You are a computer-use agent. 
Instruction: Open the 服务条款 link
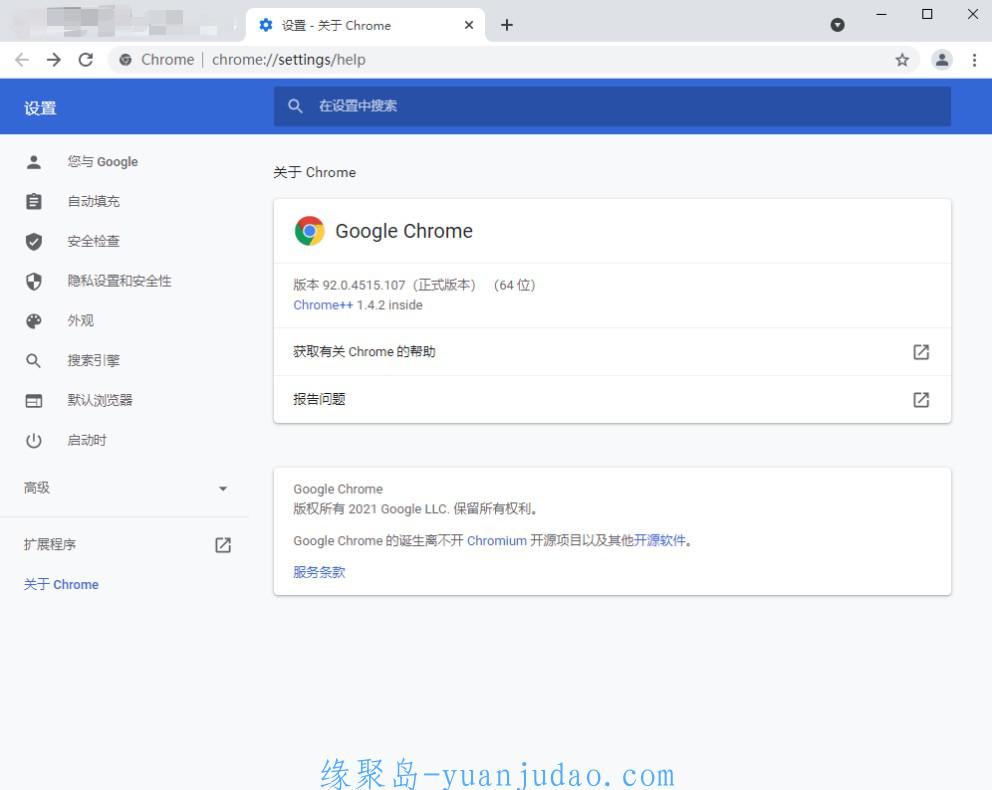[319, 572]
